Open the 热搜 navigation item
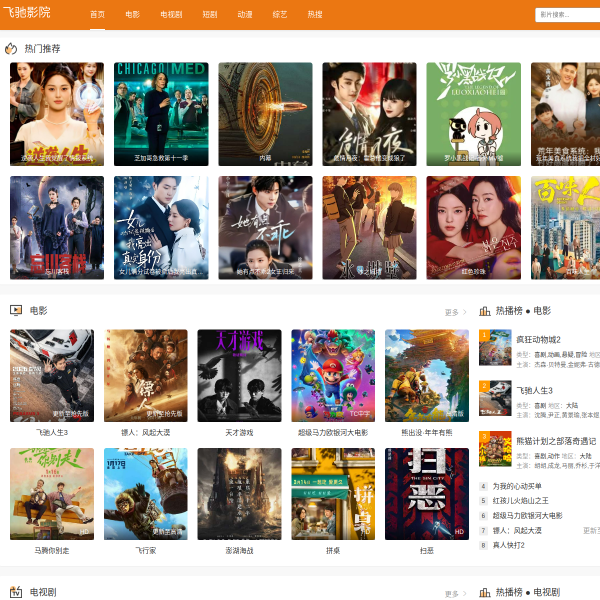This screenshot has height=600, width=600. (315, 15)
